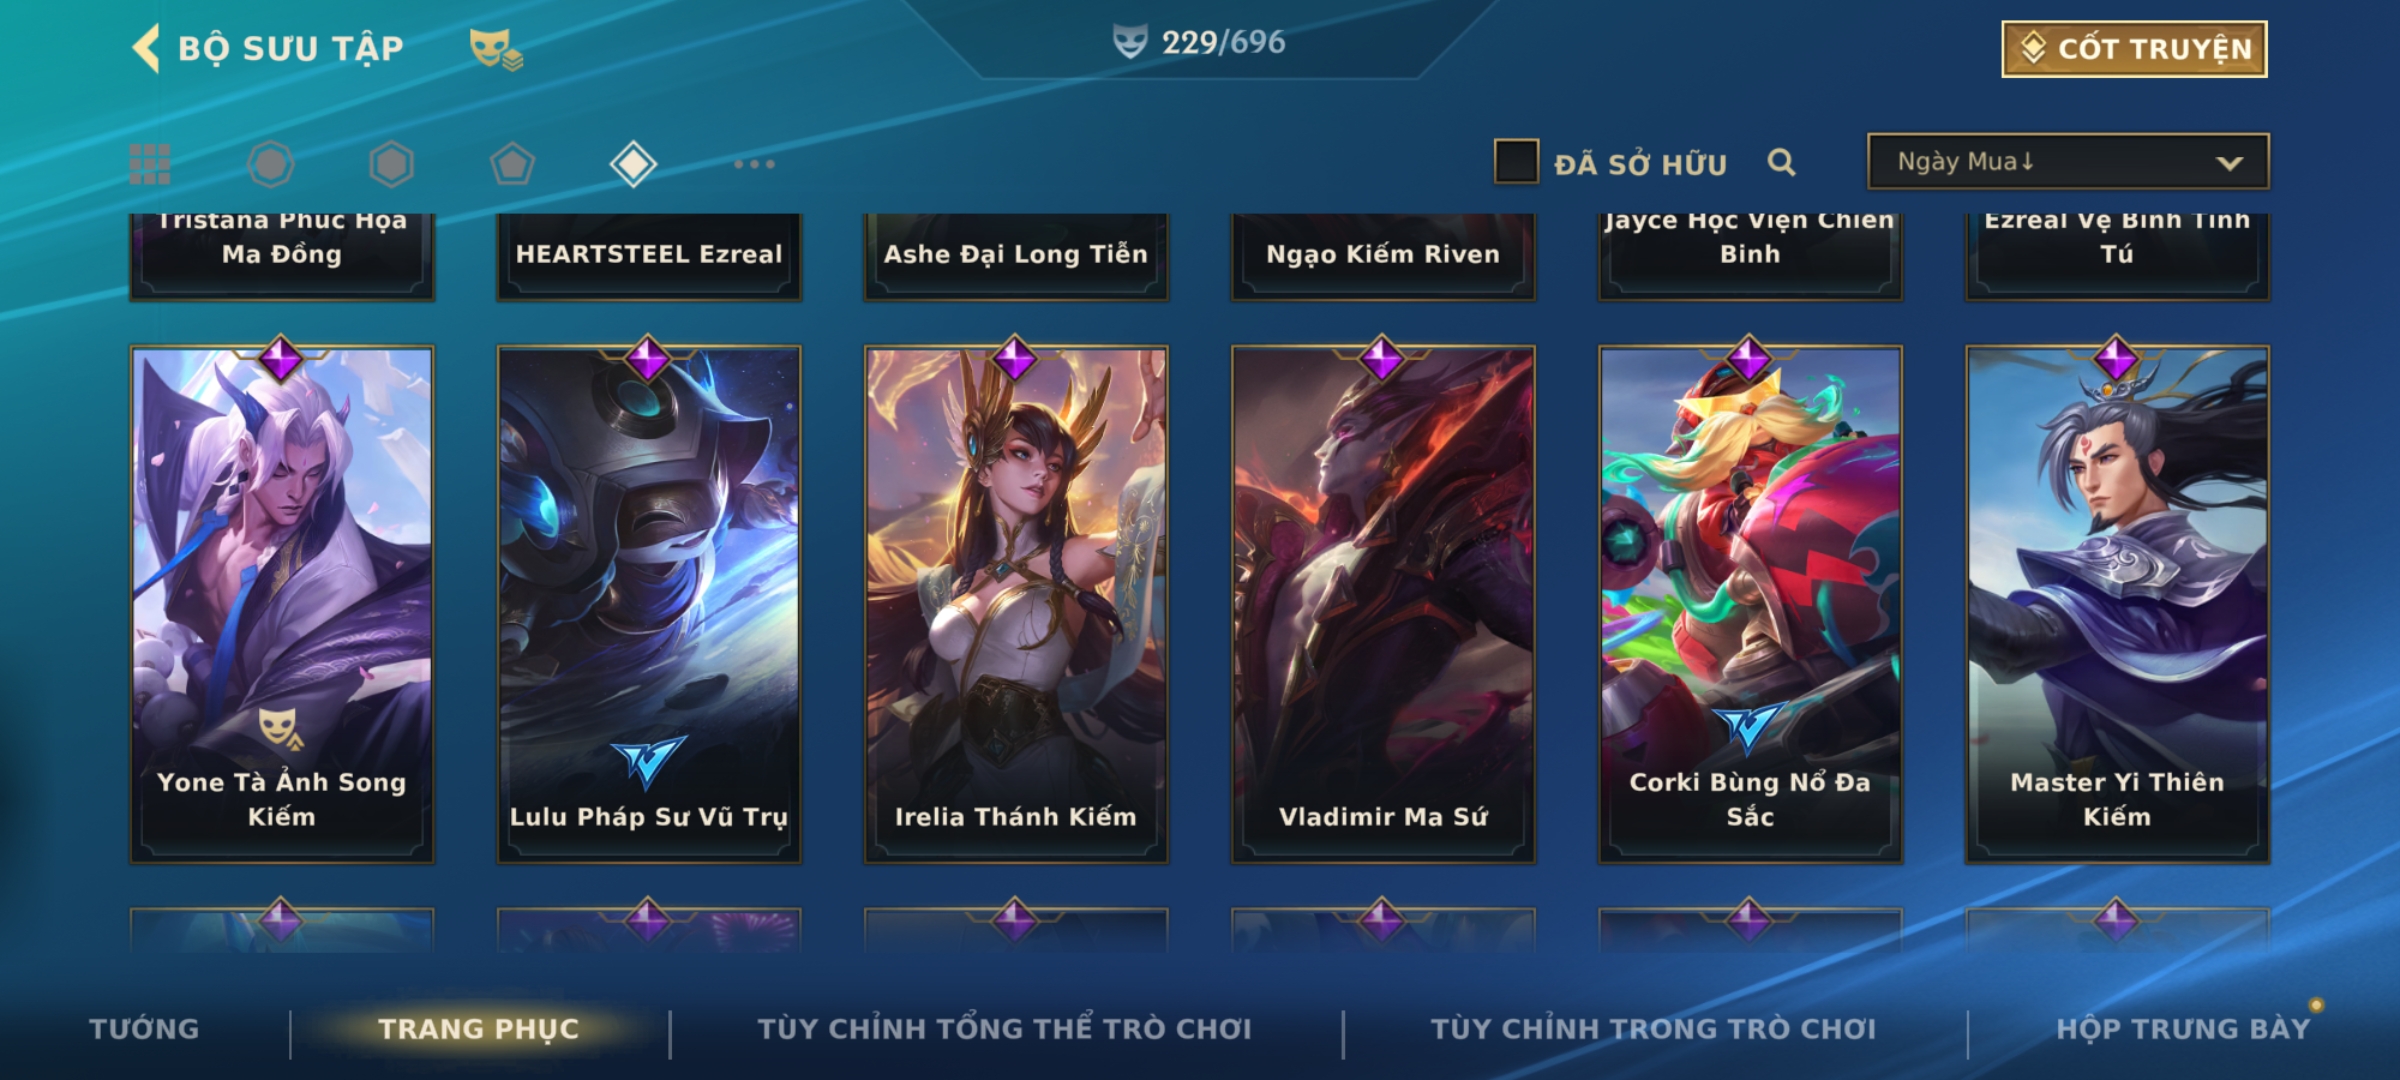The height and width of the screenshot is (1080, 2400).
Task: Open Lulu Pháp Sư Vũ Trụ skin card
Action: [x=649, y=604]
